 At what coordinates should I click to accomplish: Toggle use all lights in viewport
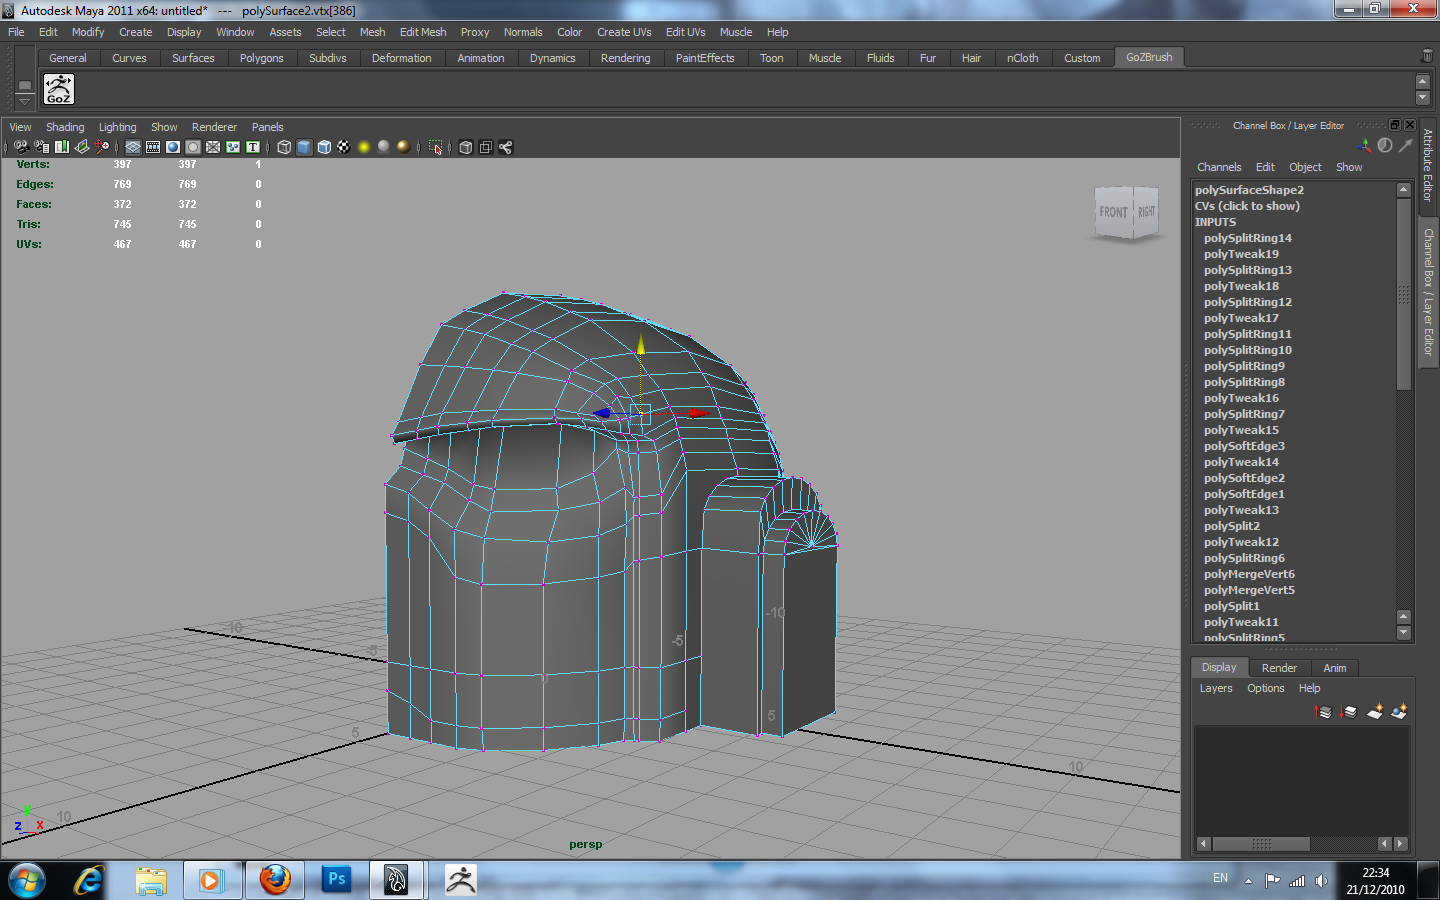click(x=364, y=147)
